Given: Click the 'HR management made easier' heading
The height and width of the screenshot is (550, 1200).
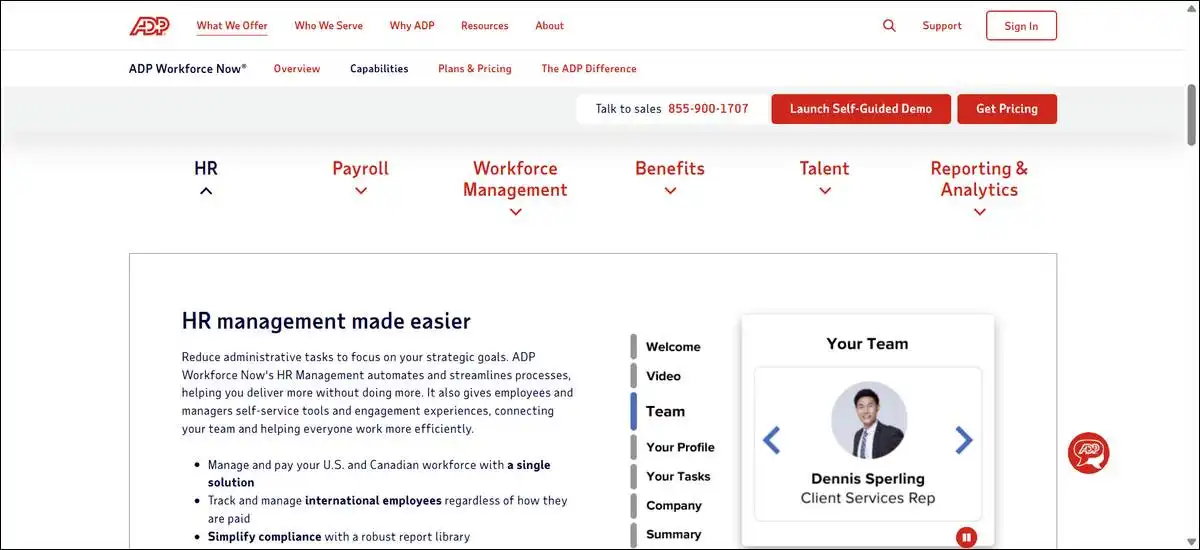Looking at the screenshot, I should 326,321.
